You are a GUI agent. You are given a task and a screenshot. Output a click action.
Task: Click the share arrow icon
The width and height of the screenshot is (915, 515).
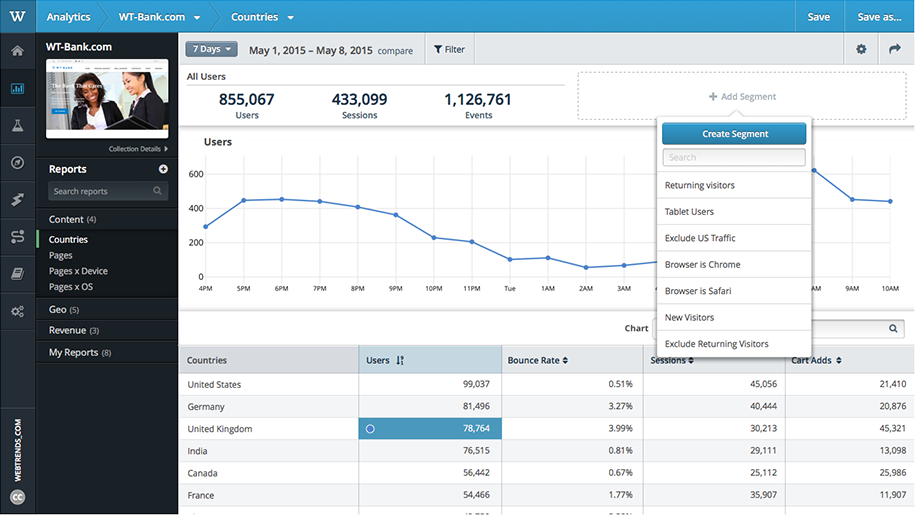(895, 50)
